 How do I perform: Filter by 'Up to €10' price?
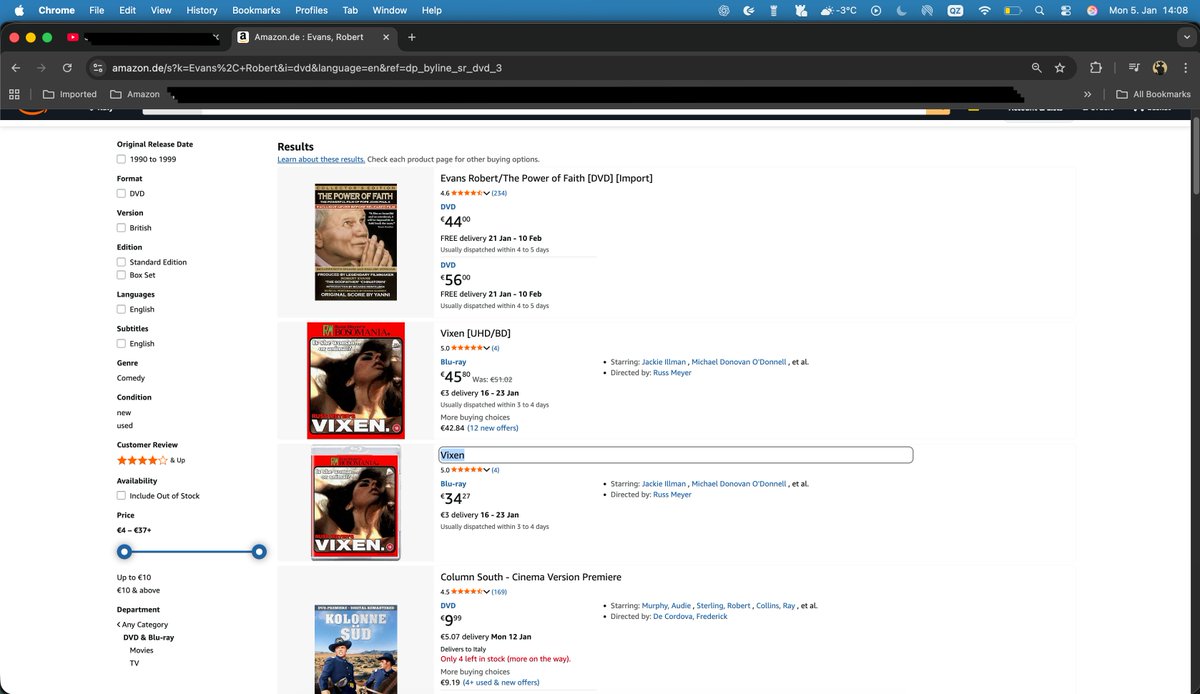[134, 577]
